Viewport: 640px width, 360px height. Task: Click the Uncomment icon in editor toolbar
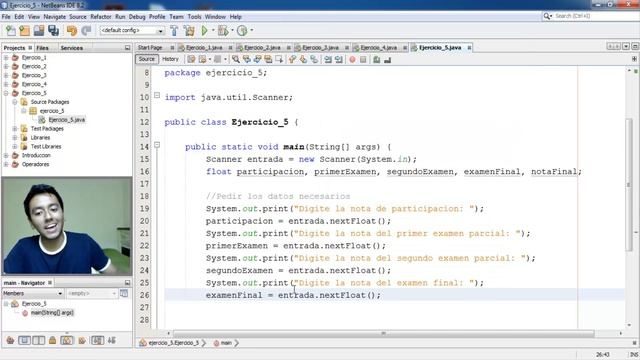point(387,60)
